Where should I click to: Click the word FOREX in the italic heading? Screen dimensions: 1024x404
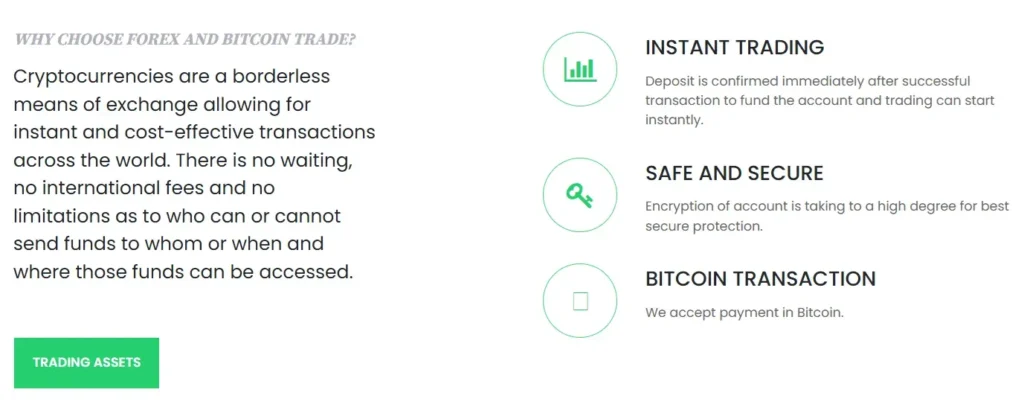tap(145, 40)
